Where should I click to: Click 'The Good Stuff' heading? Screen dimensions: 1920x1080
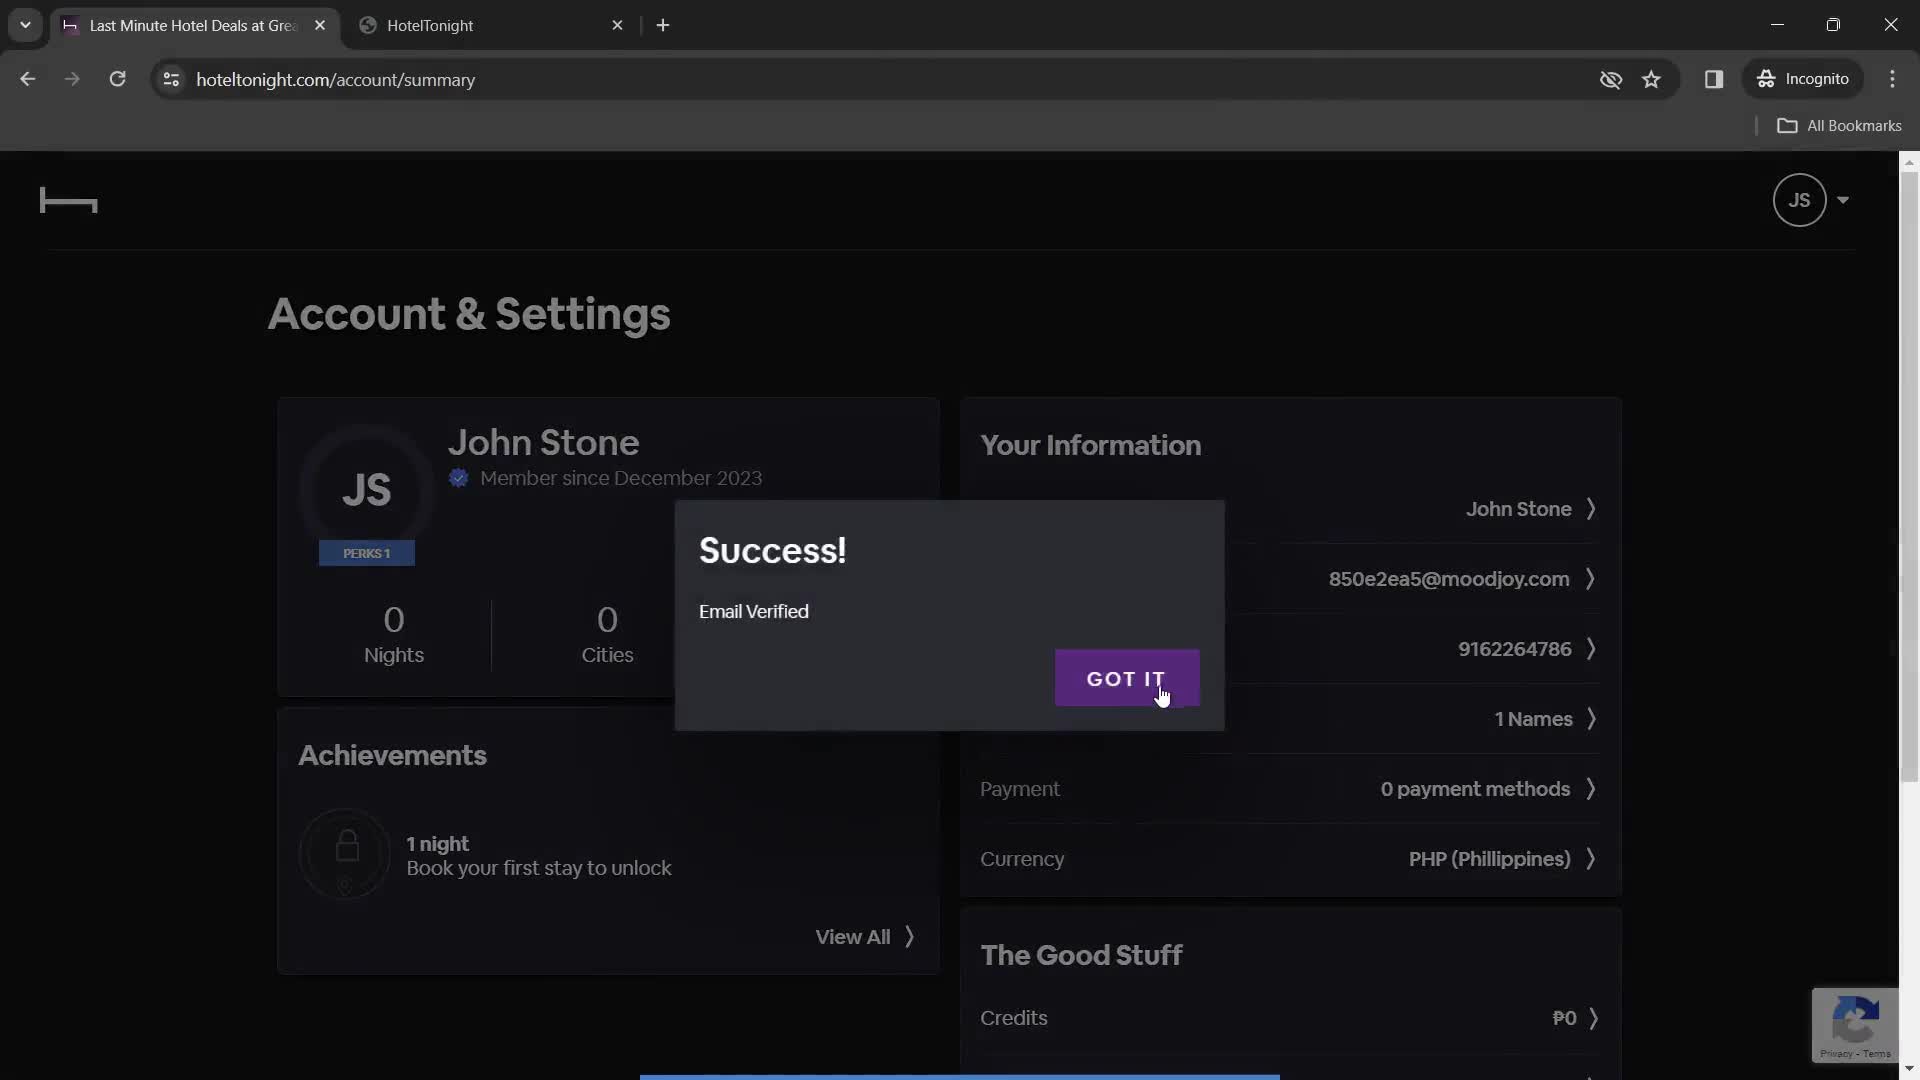(x=1081, y=955)
